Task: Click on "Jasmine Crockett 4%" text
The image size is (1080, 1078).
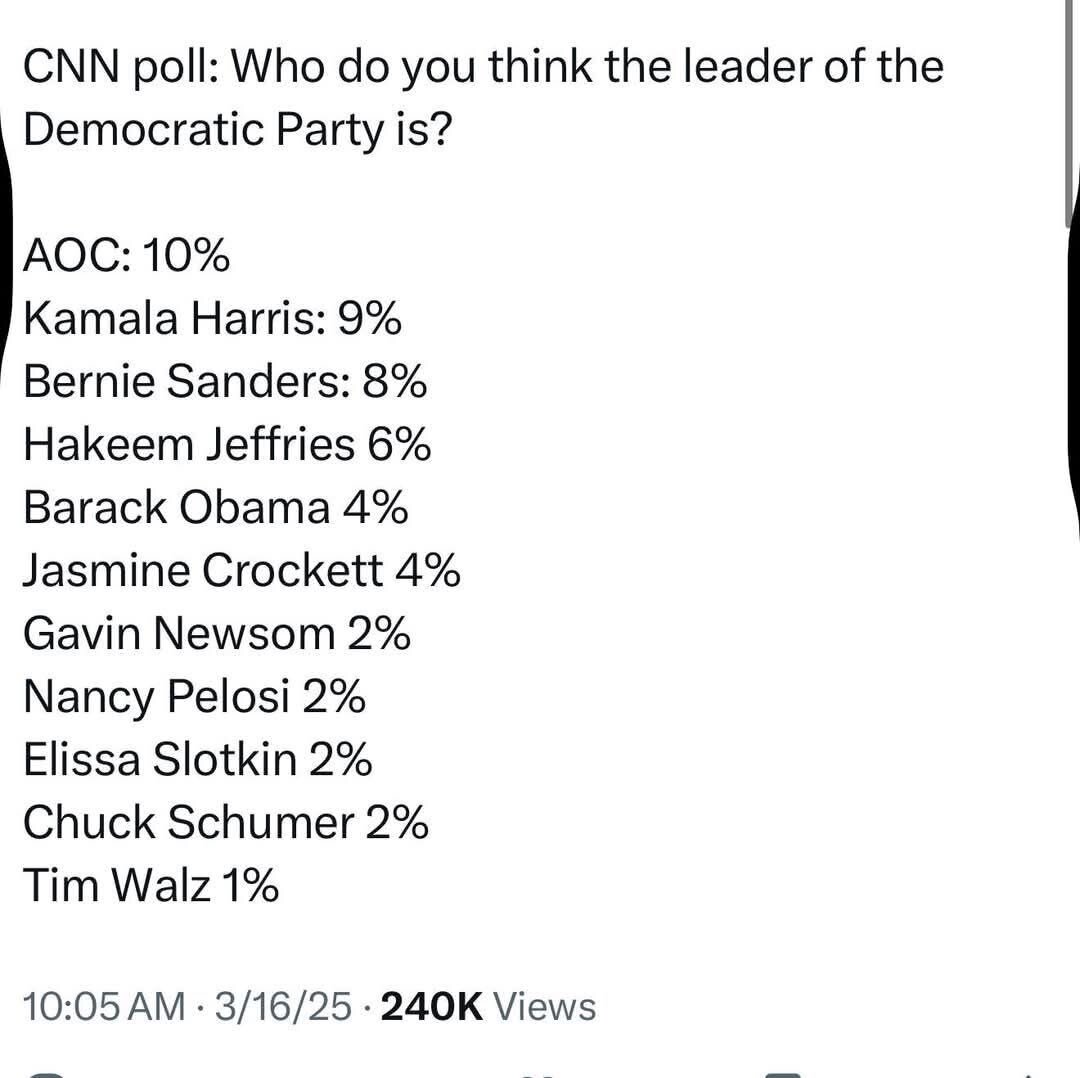Action: (241, 571)
